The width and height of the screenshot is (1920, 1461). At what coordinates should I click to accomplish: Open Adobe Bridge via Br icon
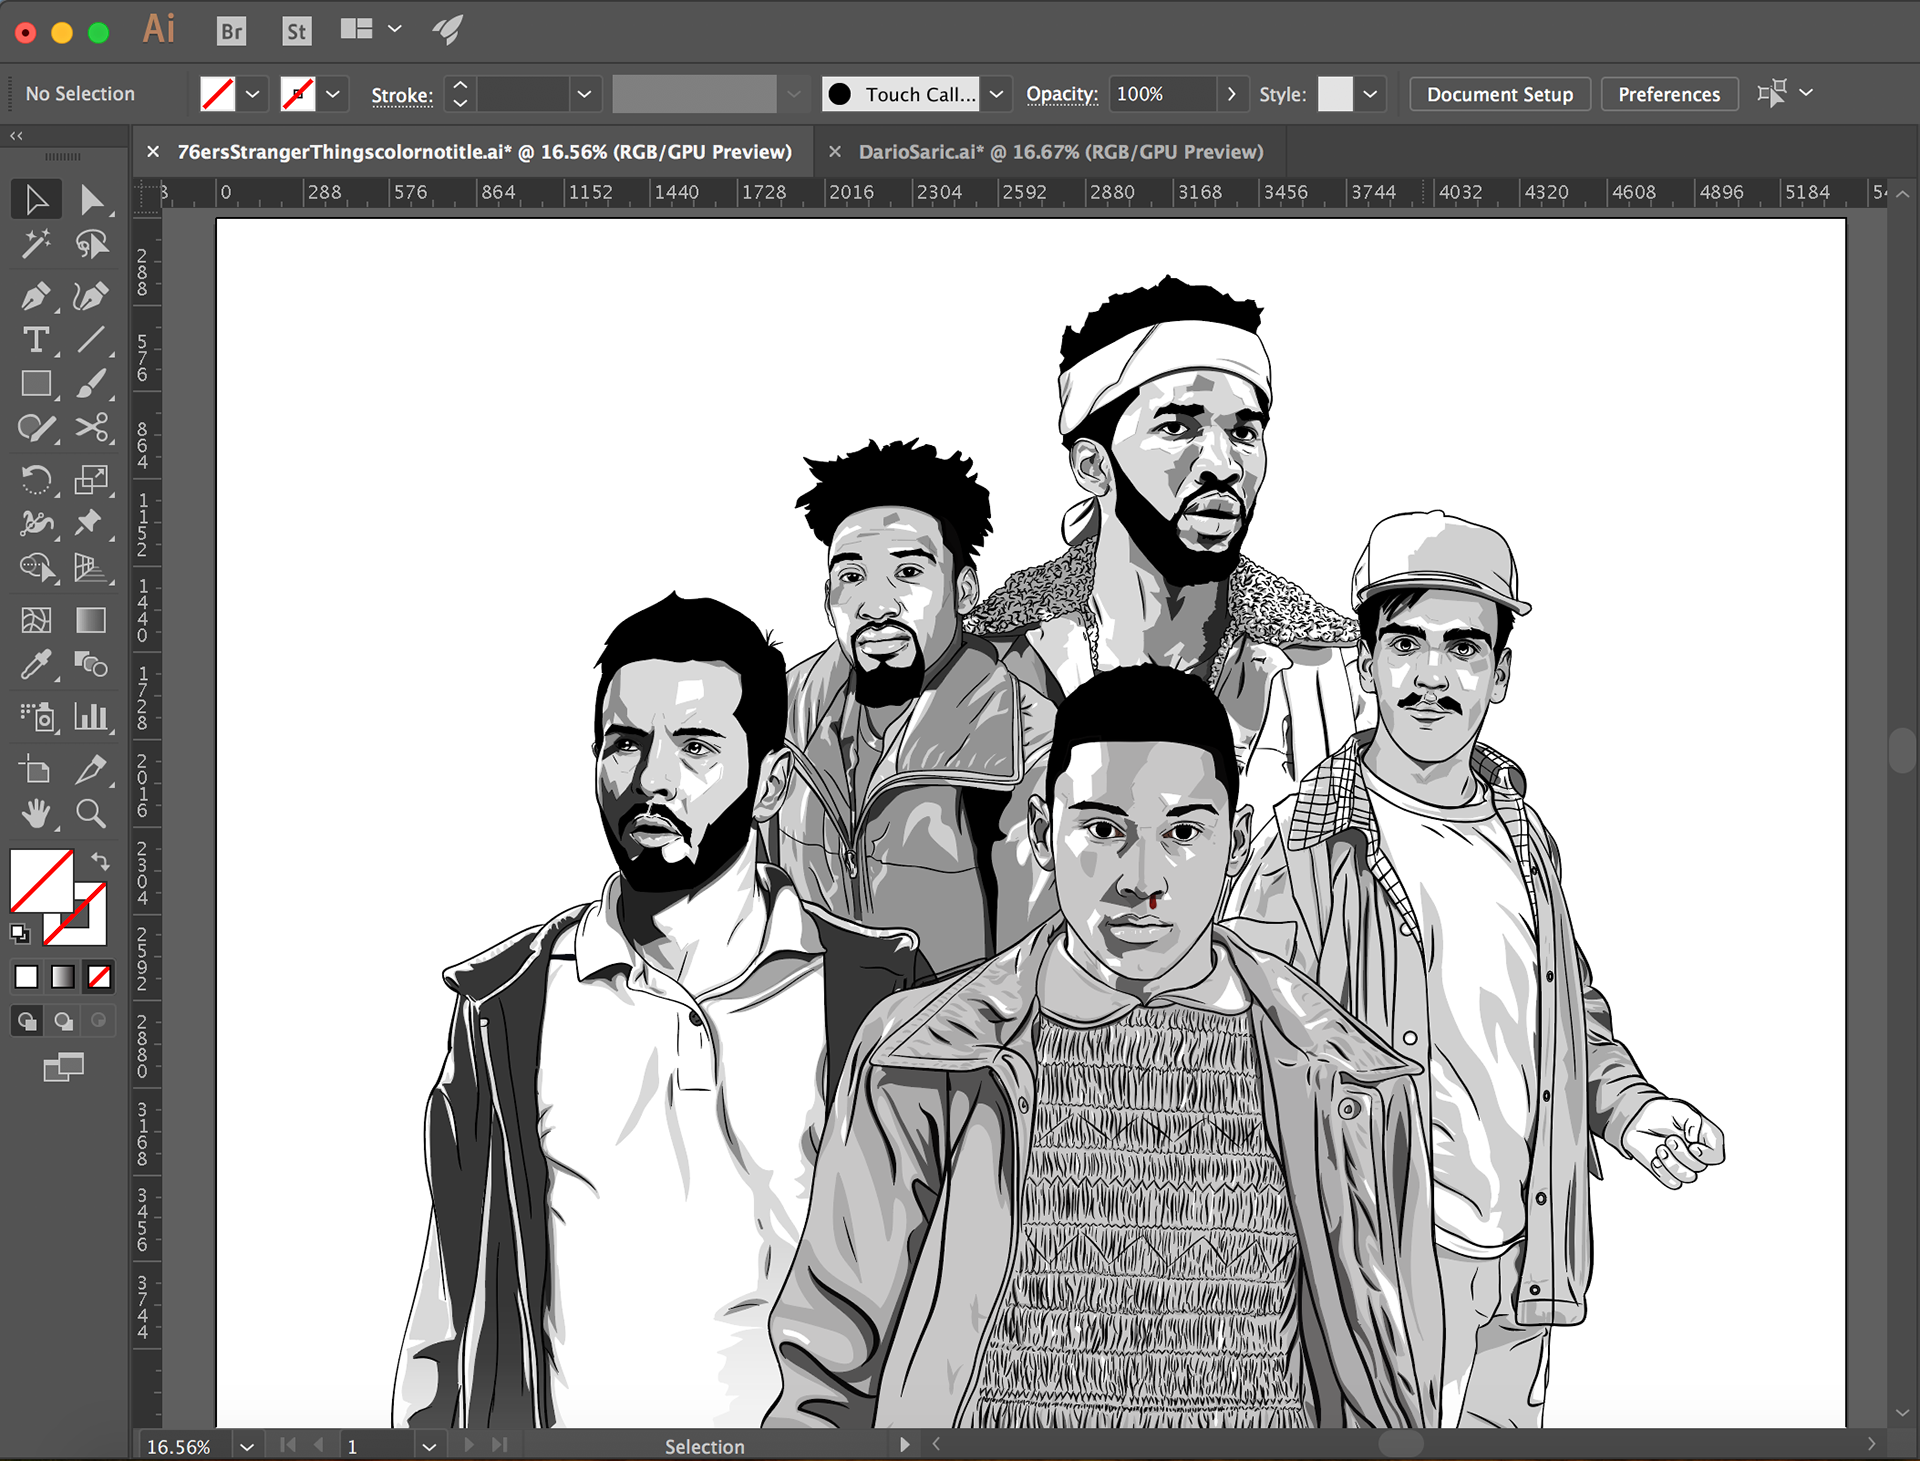click(x=231, y=31)
